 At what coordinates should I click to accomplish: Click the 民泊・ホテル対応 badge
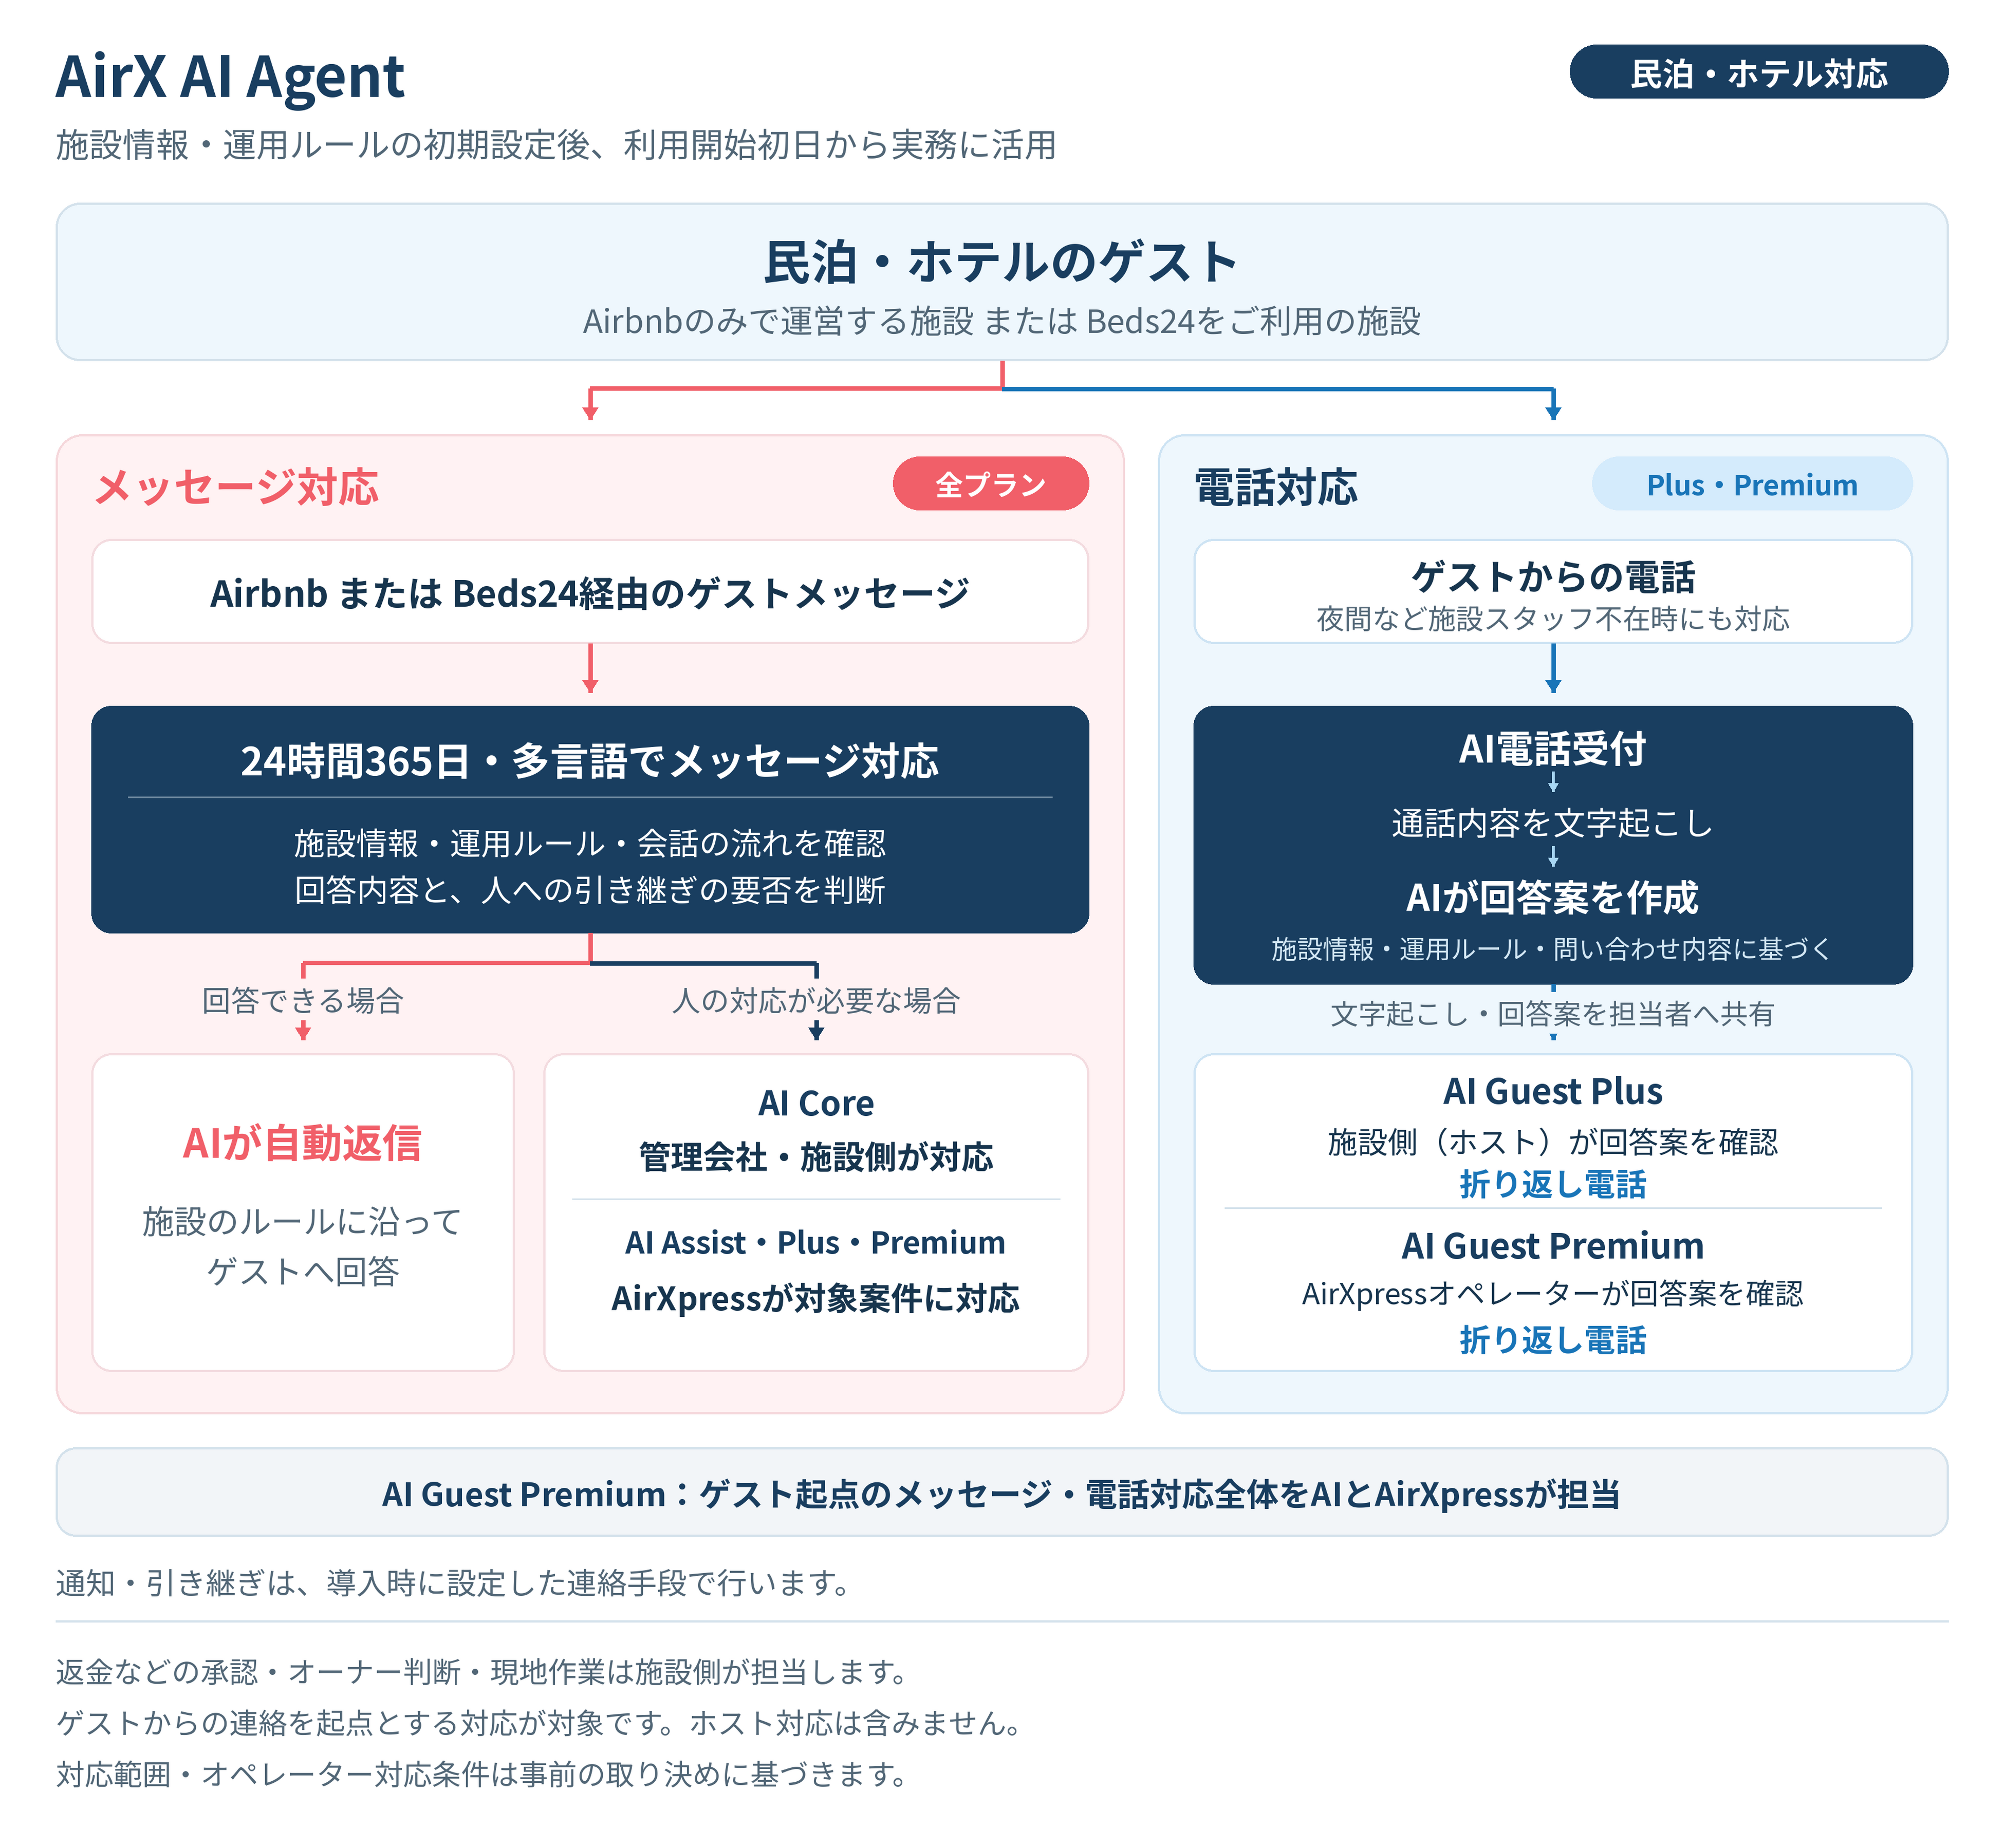click(1758, 72)
